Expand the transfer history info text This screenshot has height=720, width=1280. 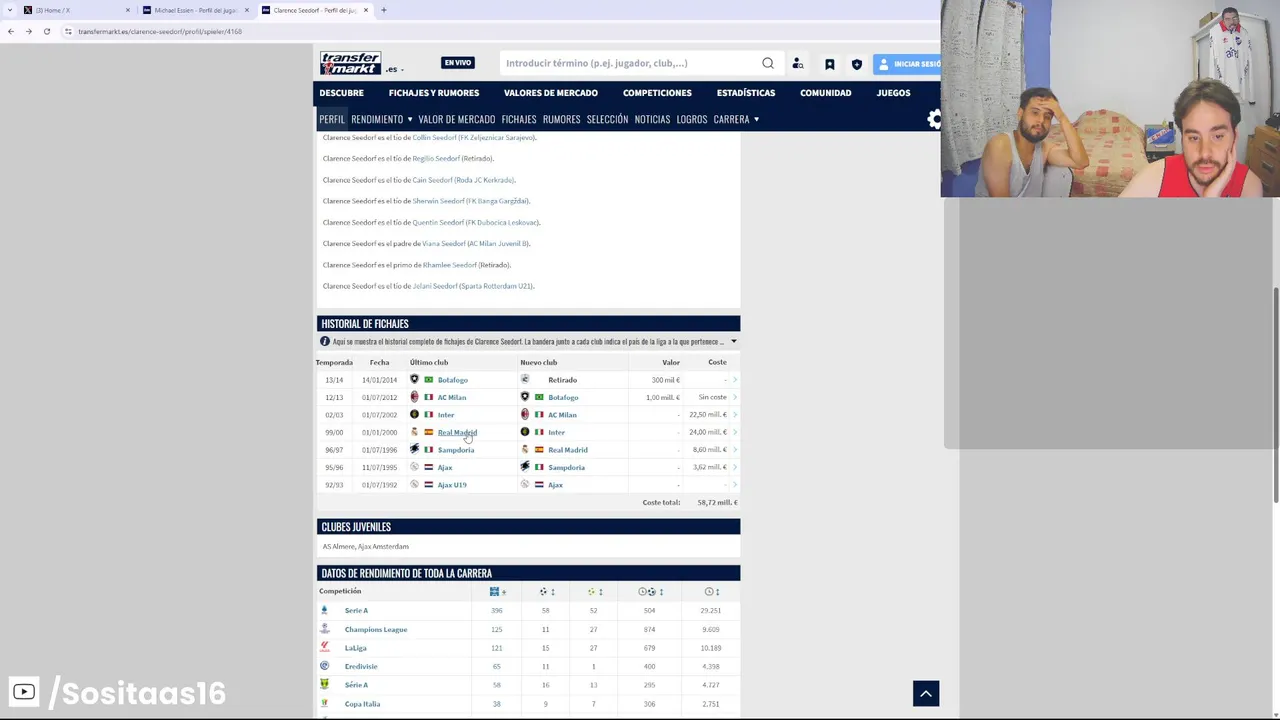coord(733,342)
